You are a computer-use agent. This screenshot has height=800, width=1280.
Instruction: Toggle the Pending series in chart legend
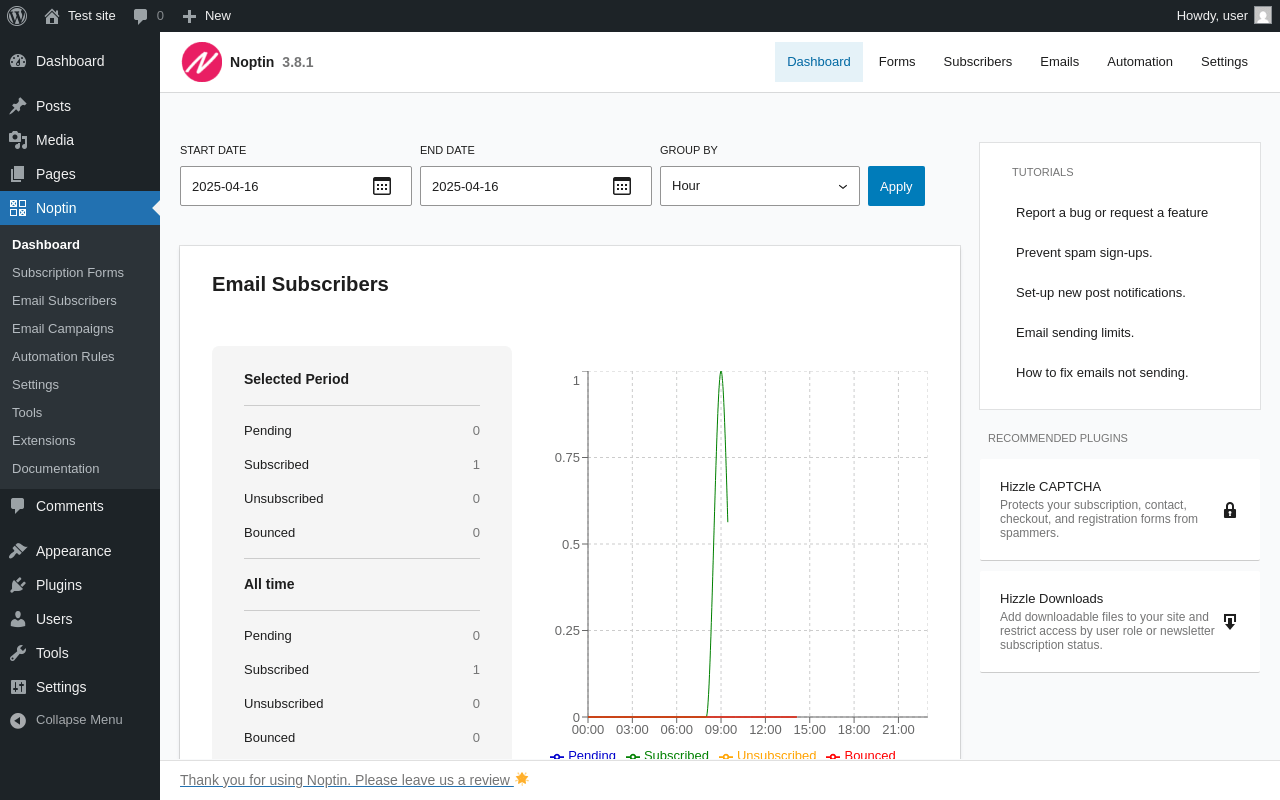pos(584,755)
